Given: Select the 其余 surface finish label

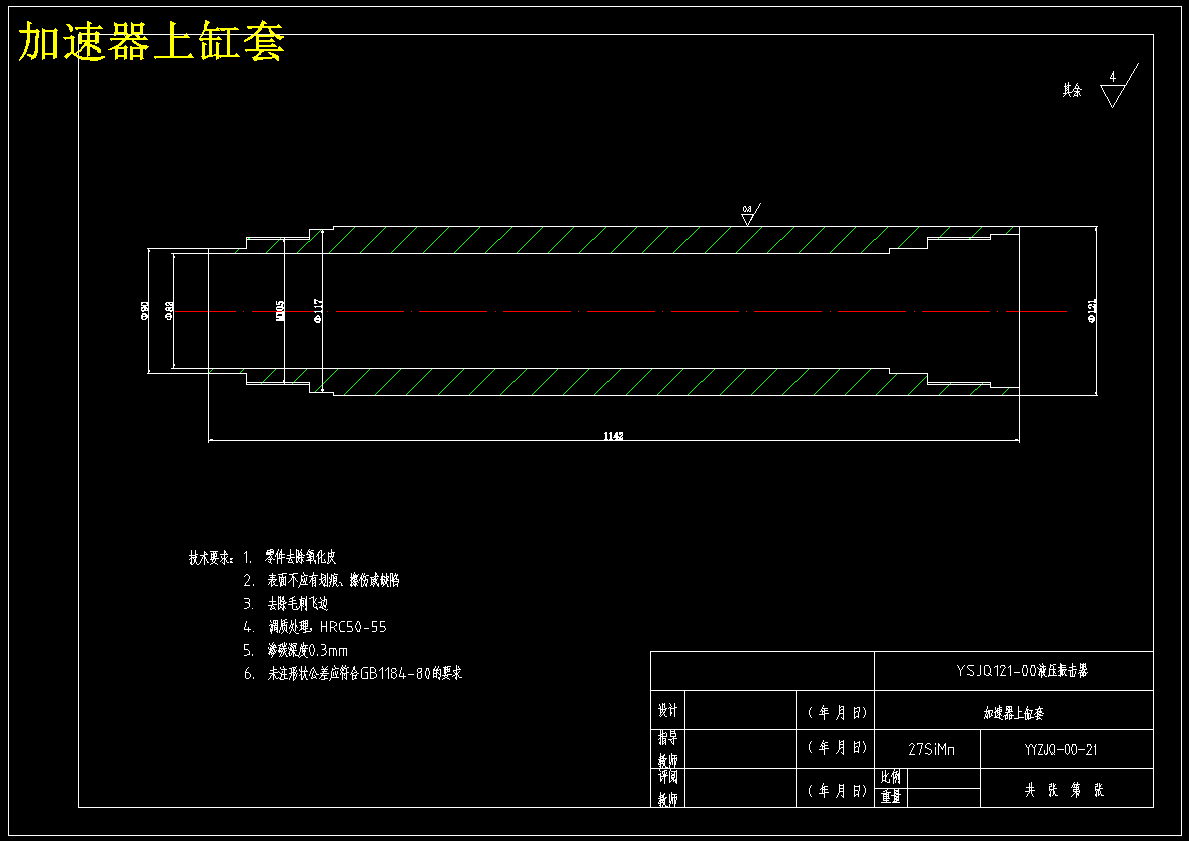Looking at the screenshot, I should coord(1071,90).
